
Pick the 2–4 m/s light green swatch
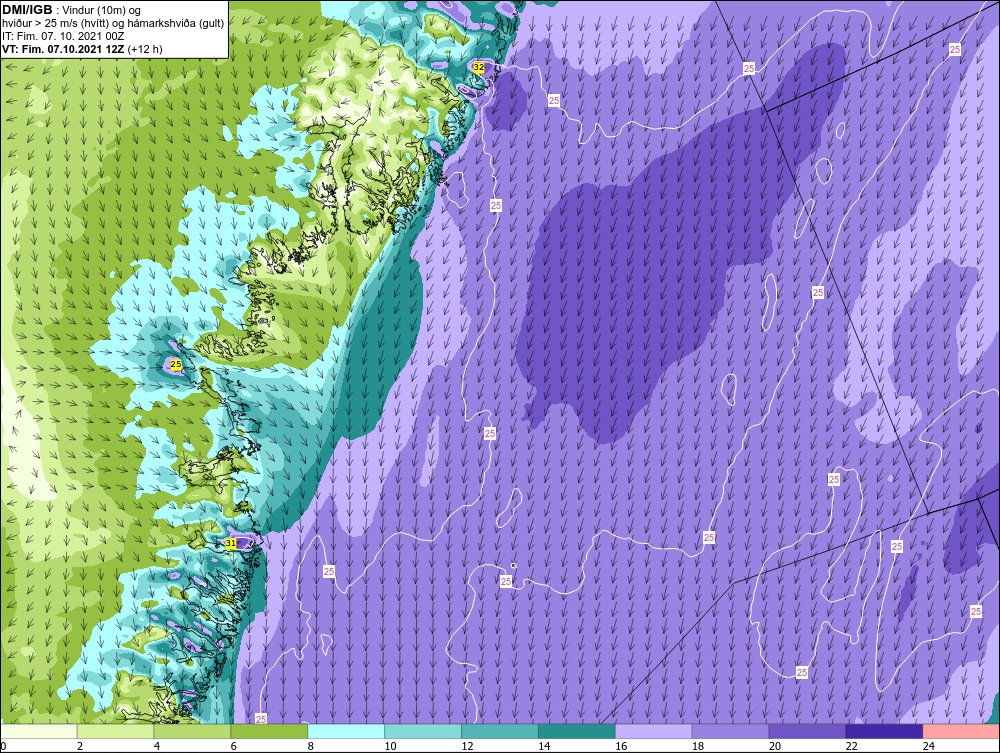[x=115, y=731]
